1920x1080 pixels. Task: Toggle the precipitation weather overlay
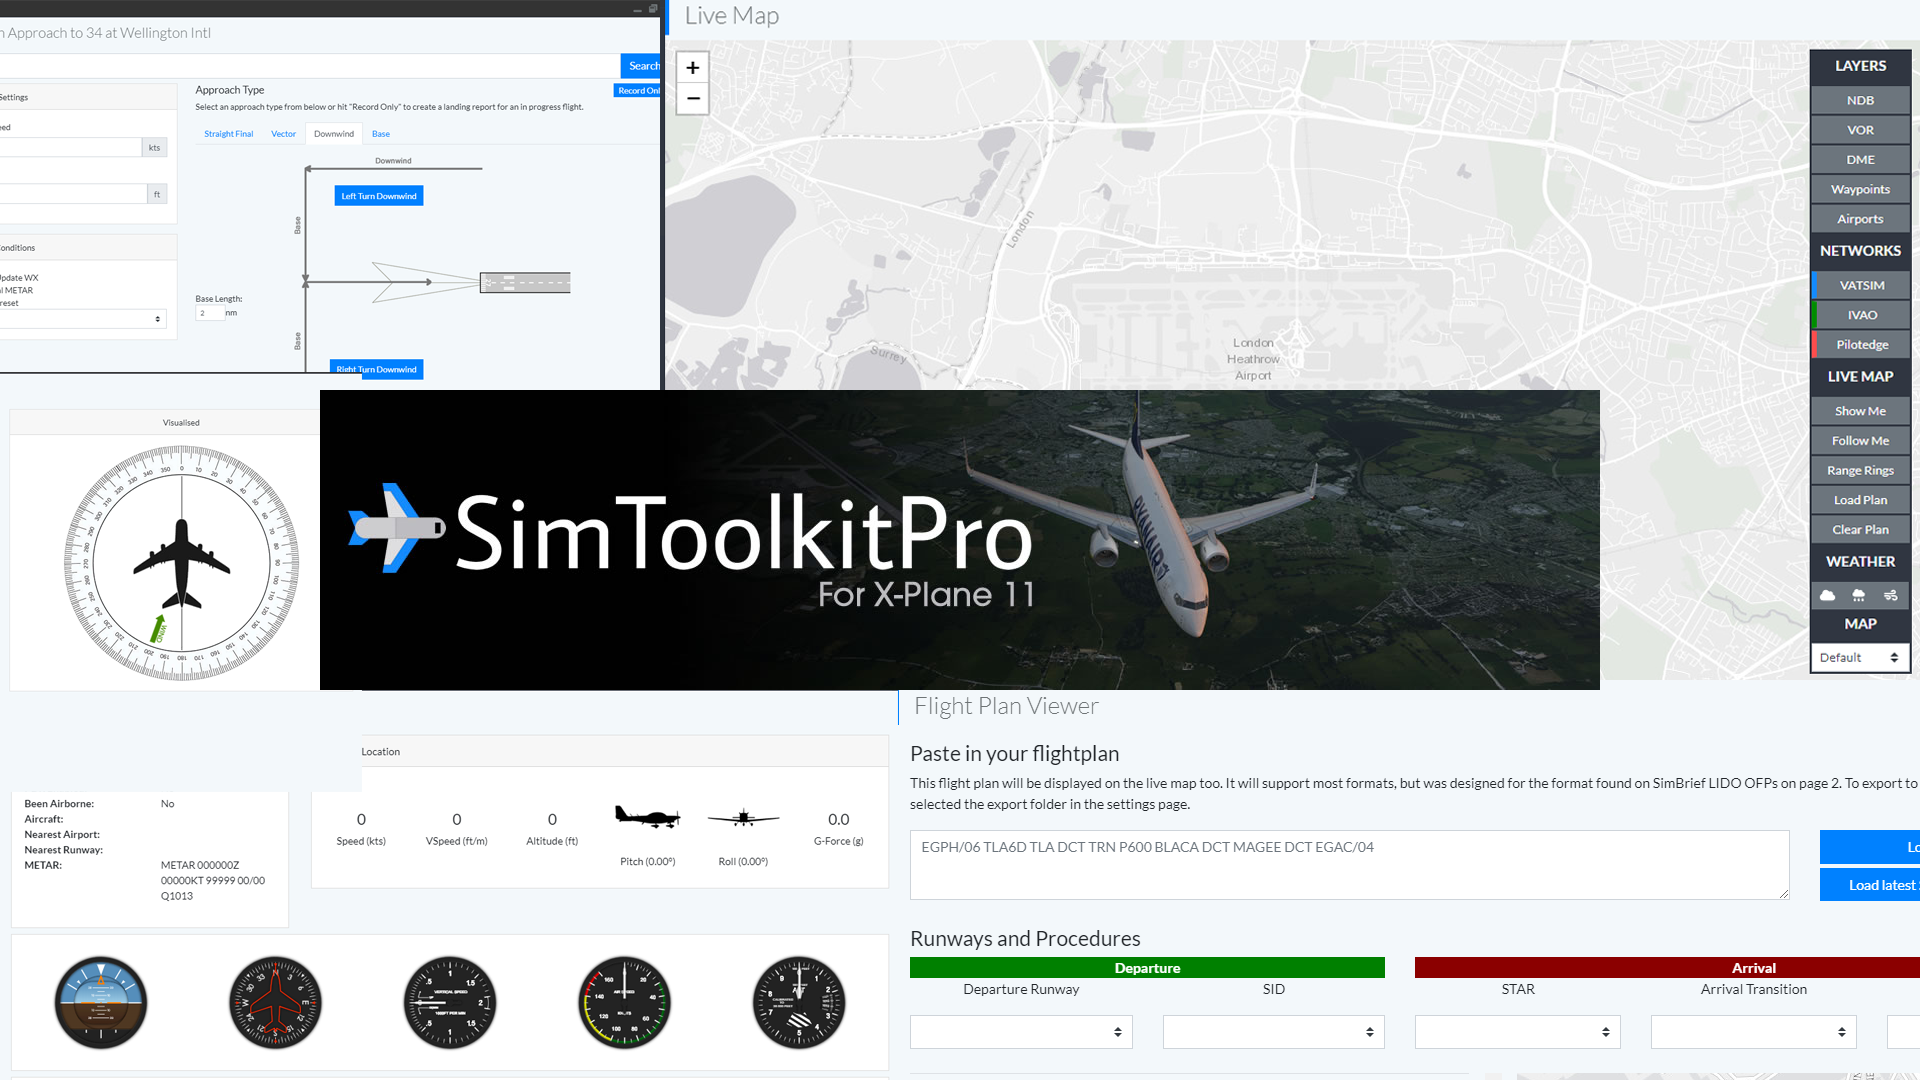(x=1859, y=595)
